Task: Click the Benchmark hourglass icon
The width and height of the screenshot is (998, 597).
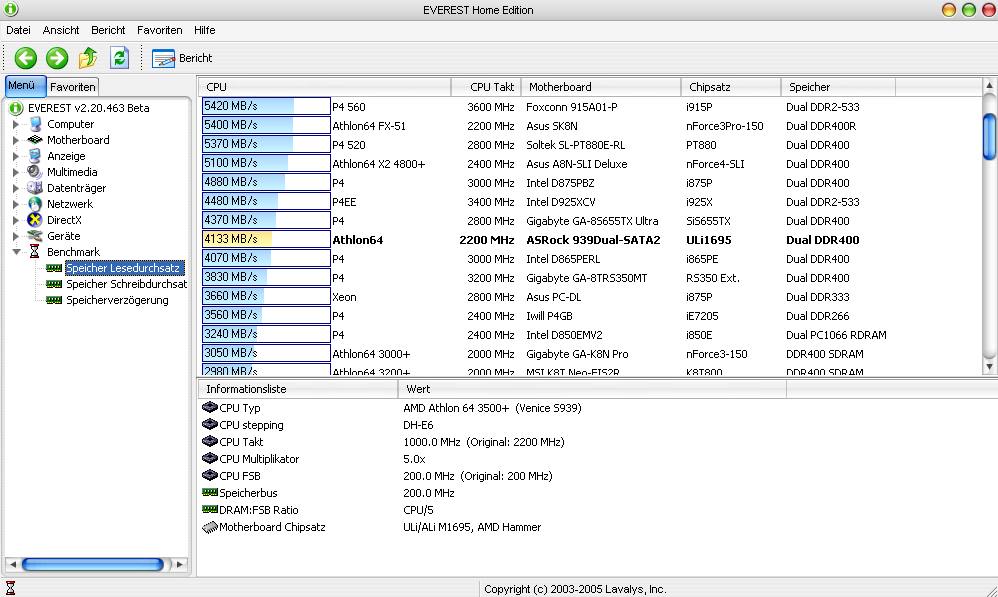Action: [34, 252]
